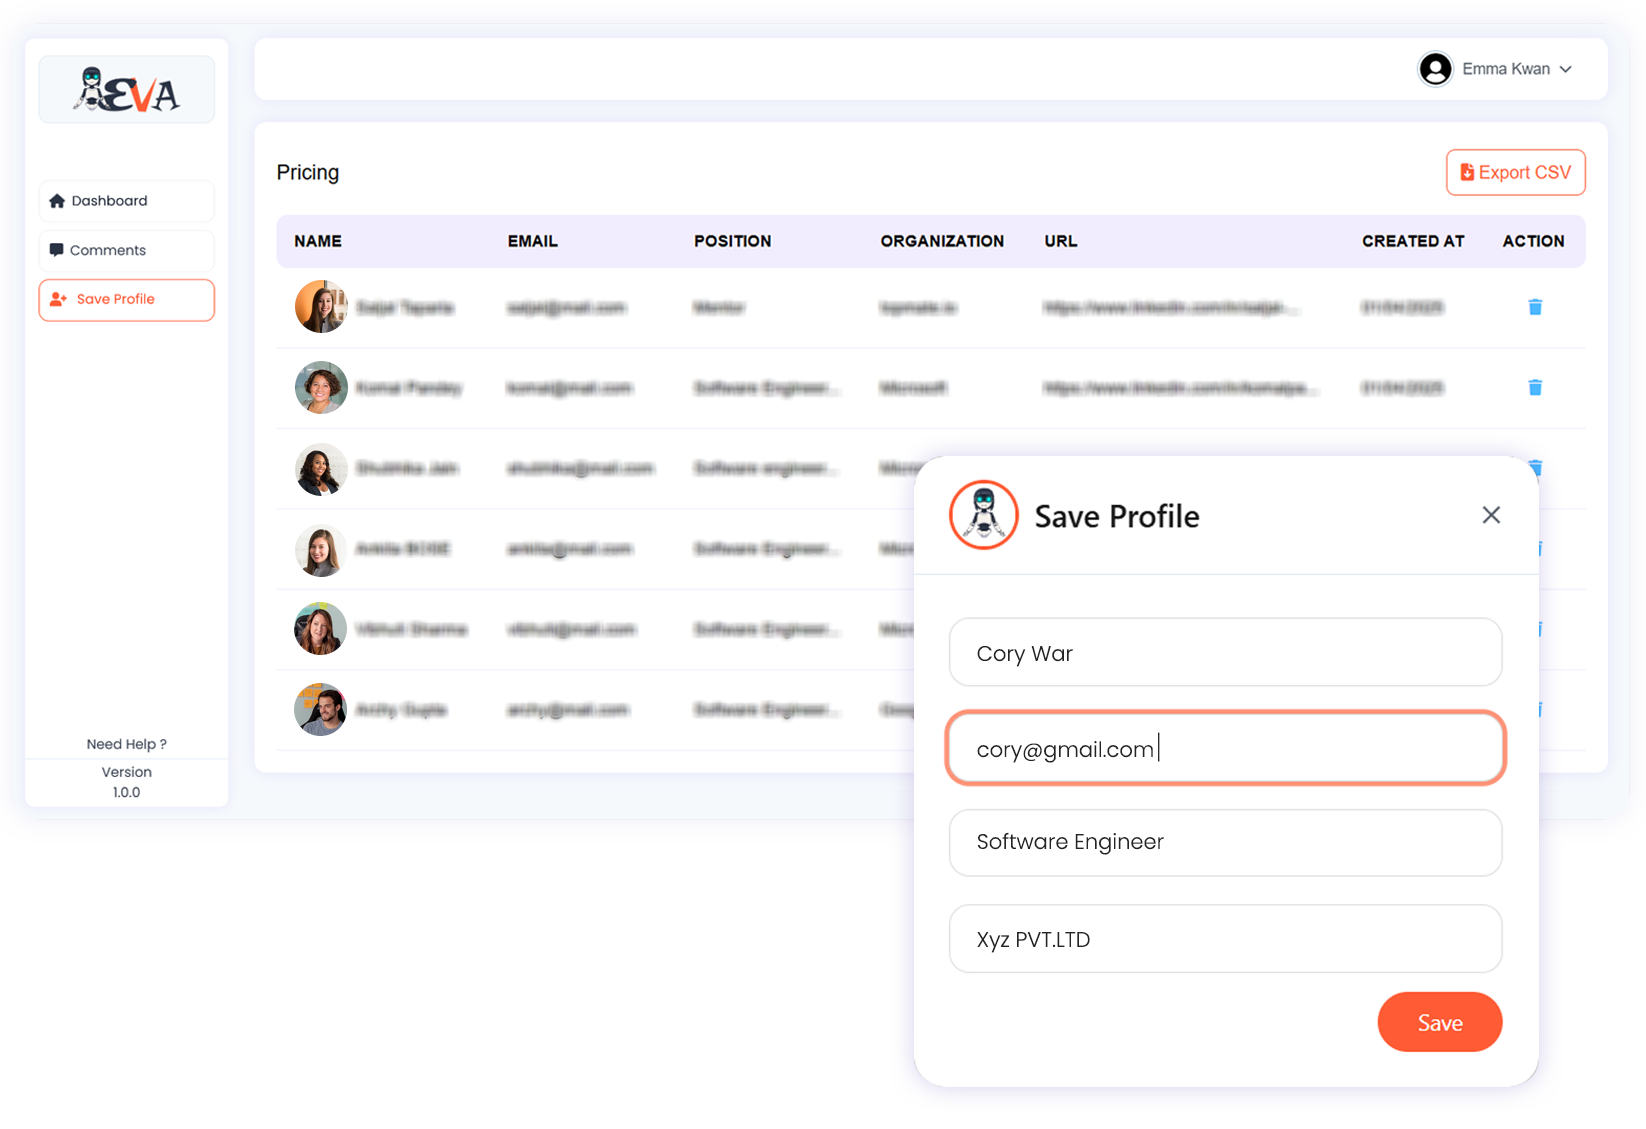
Task: Export the table as CSV
Action: [1515, 173]
